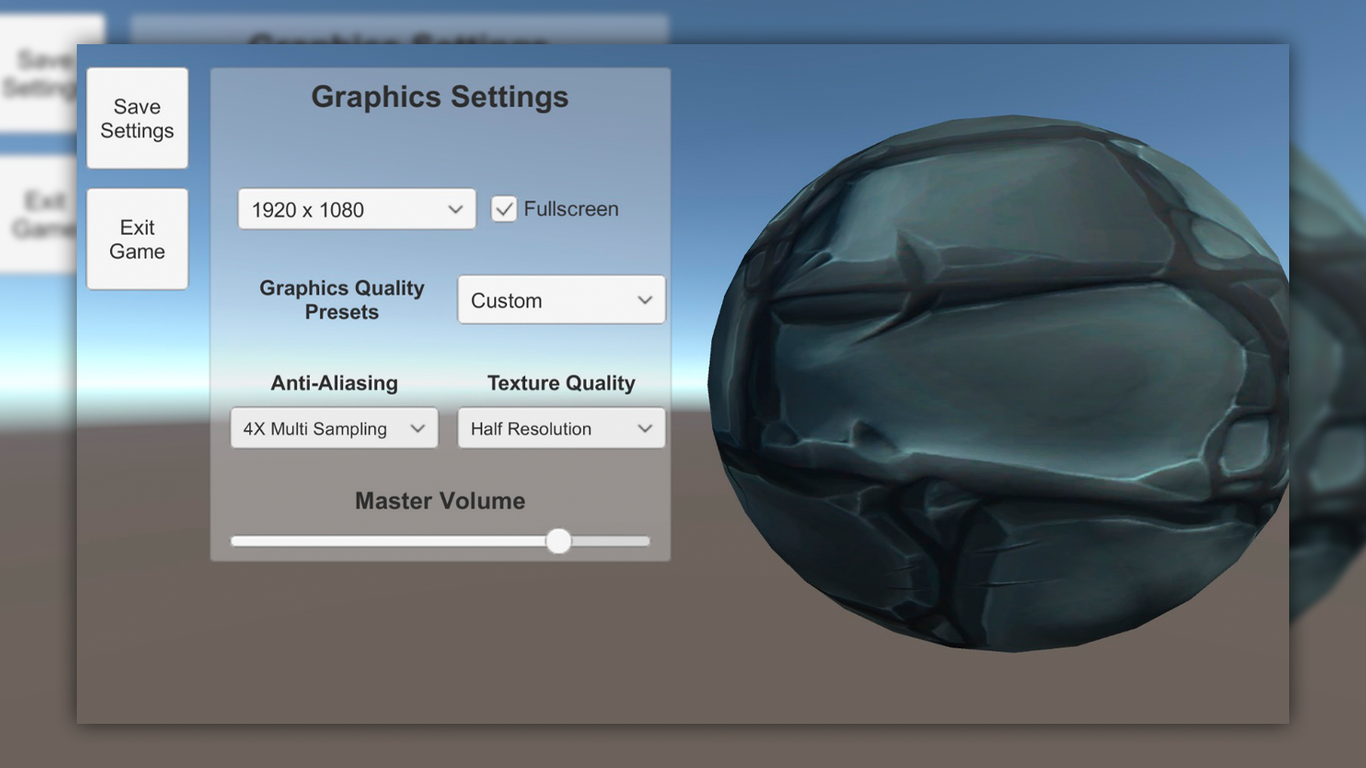Click the Texture Quality label
This screenshot has width=1366, height=768.
[561, 383]
